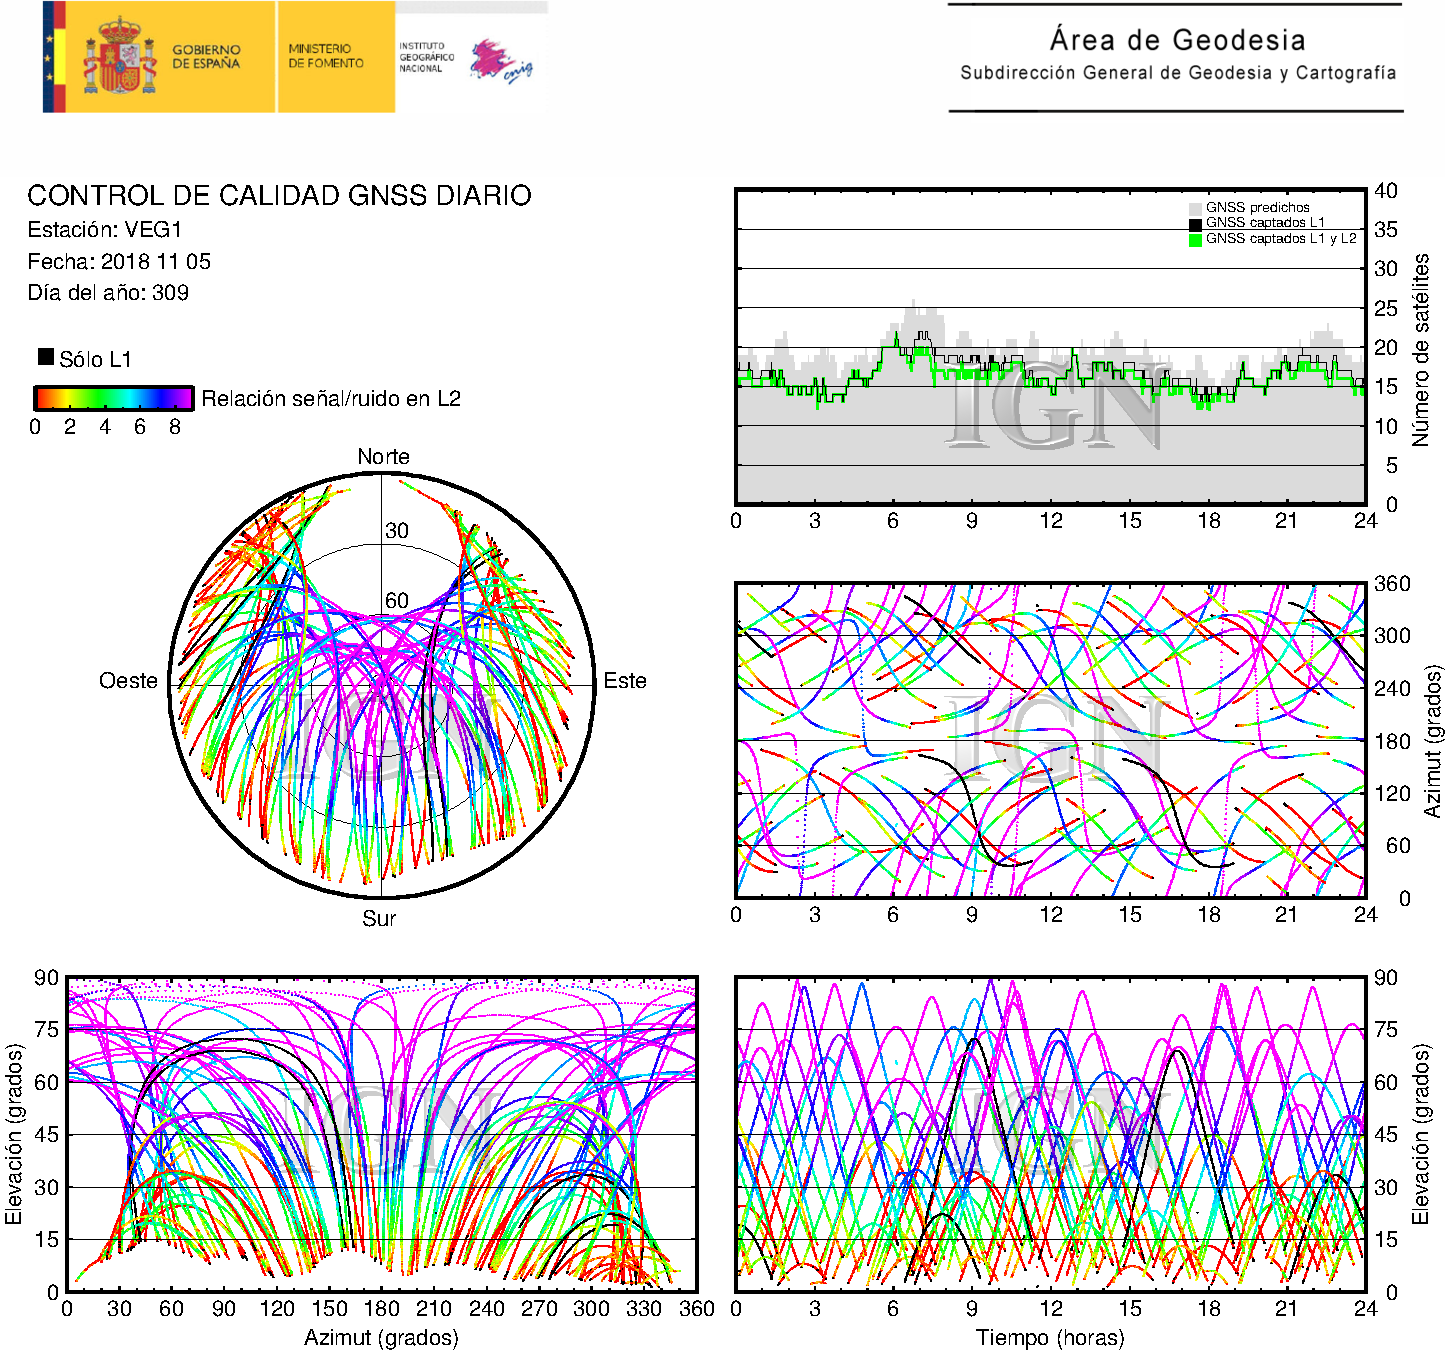
Task: Click the Spanish coat of arms emblem
Action: (120, 57)
